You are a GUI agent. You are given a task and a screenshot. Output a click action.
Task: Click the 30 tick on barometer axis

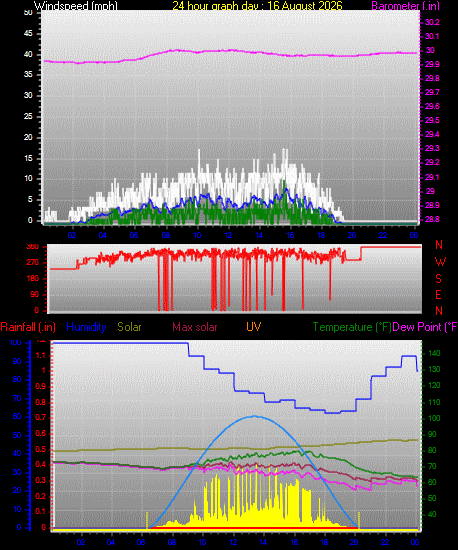pyautogui.click(x=430, y=50)
